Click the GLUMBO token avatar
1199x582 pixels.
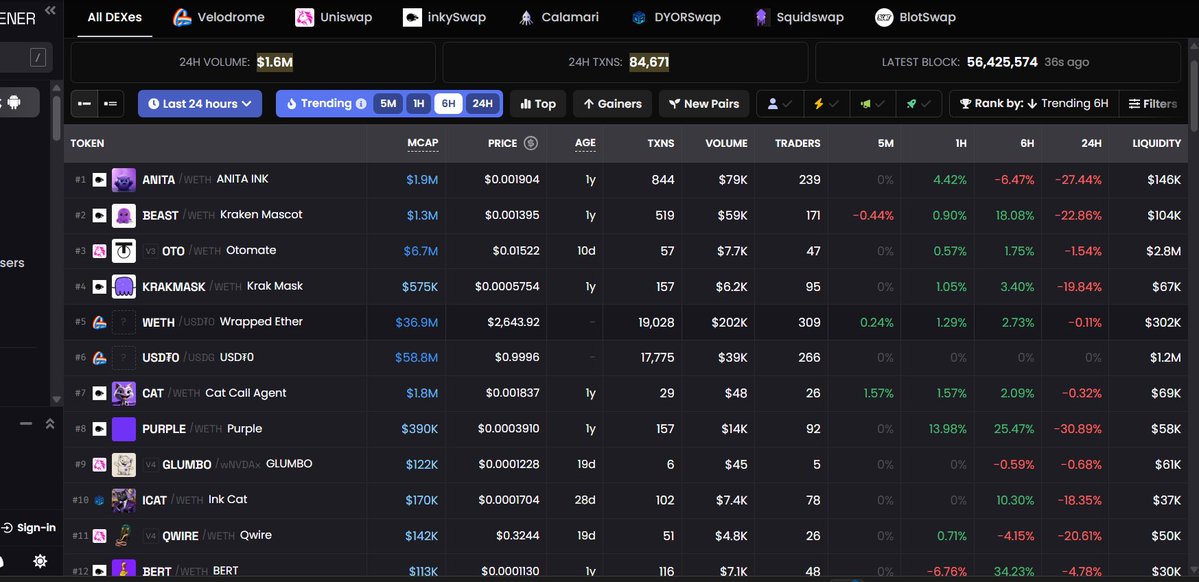tap(124, 464)
